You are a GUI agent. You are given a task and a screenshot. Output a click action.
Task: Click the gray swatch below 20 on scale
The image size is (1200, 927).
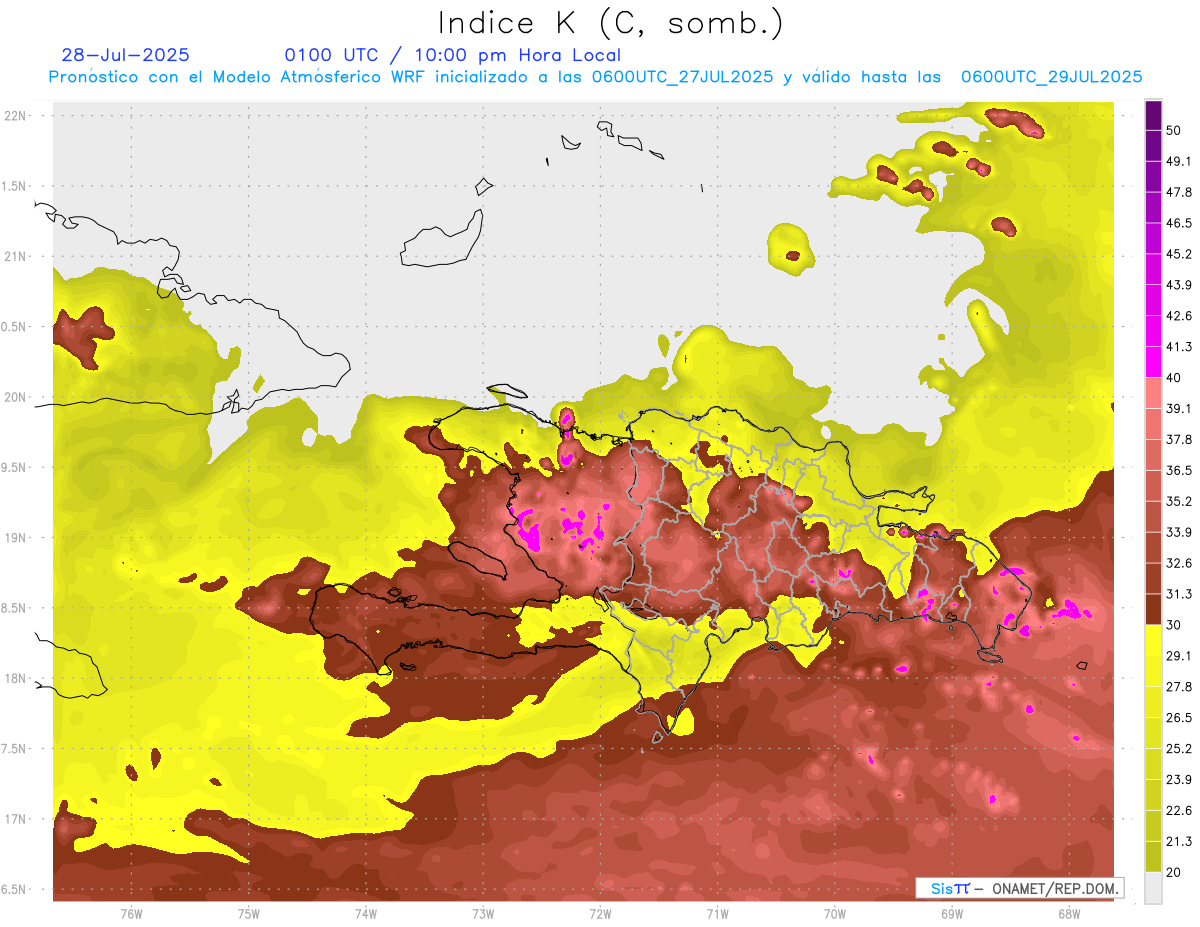point(1154,887)
